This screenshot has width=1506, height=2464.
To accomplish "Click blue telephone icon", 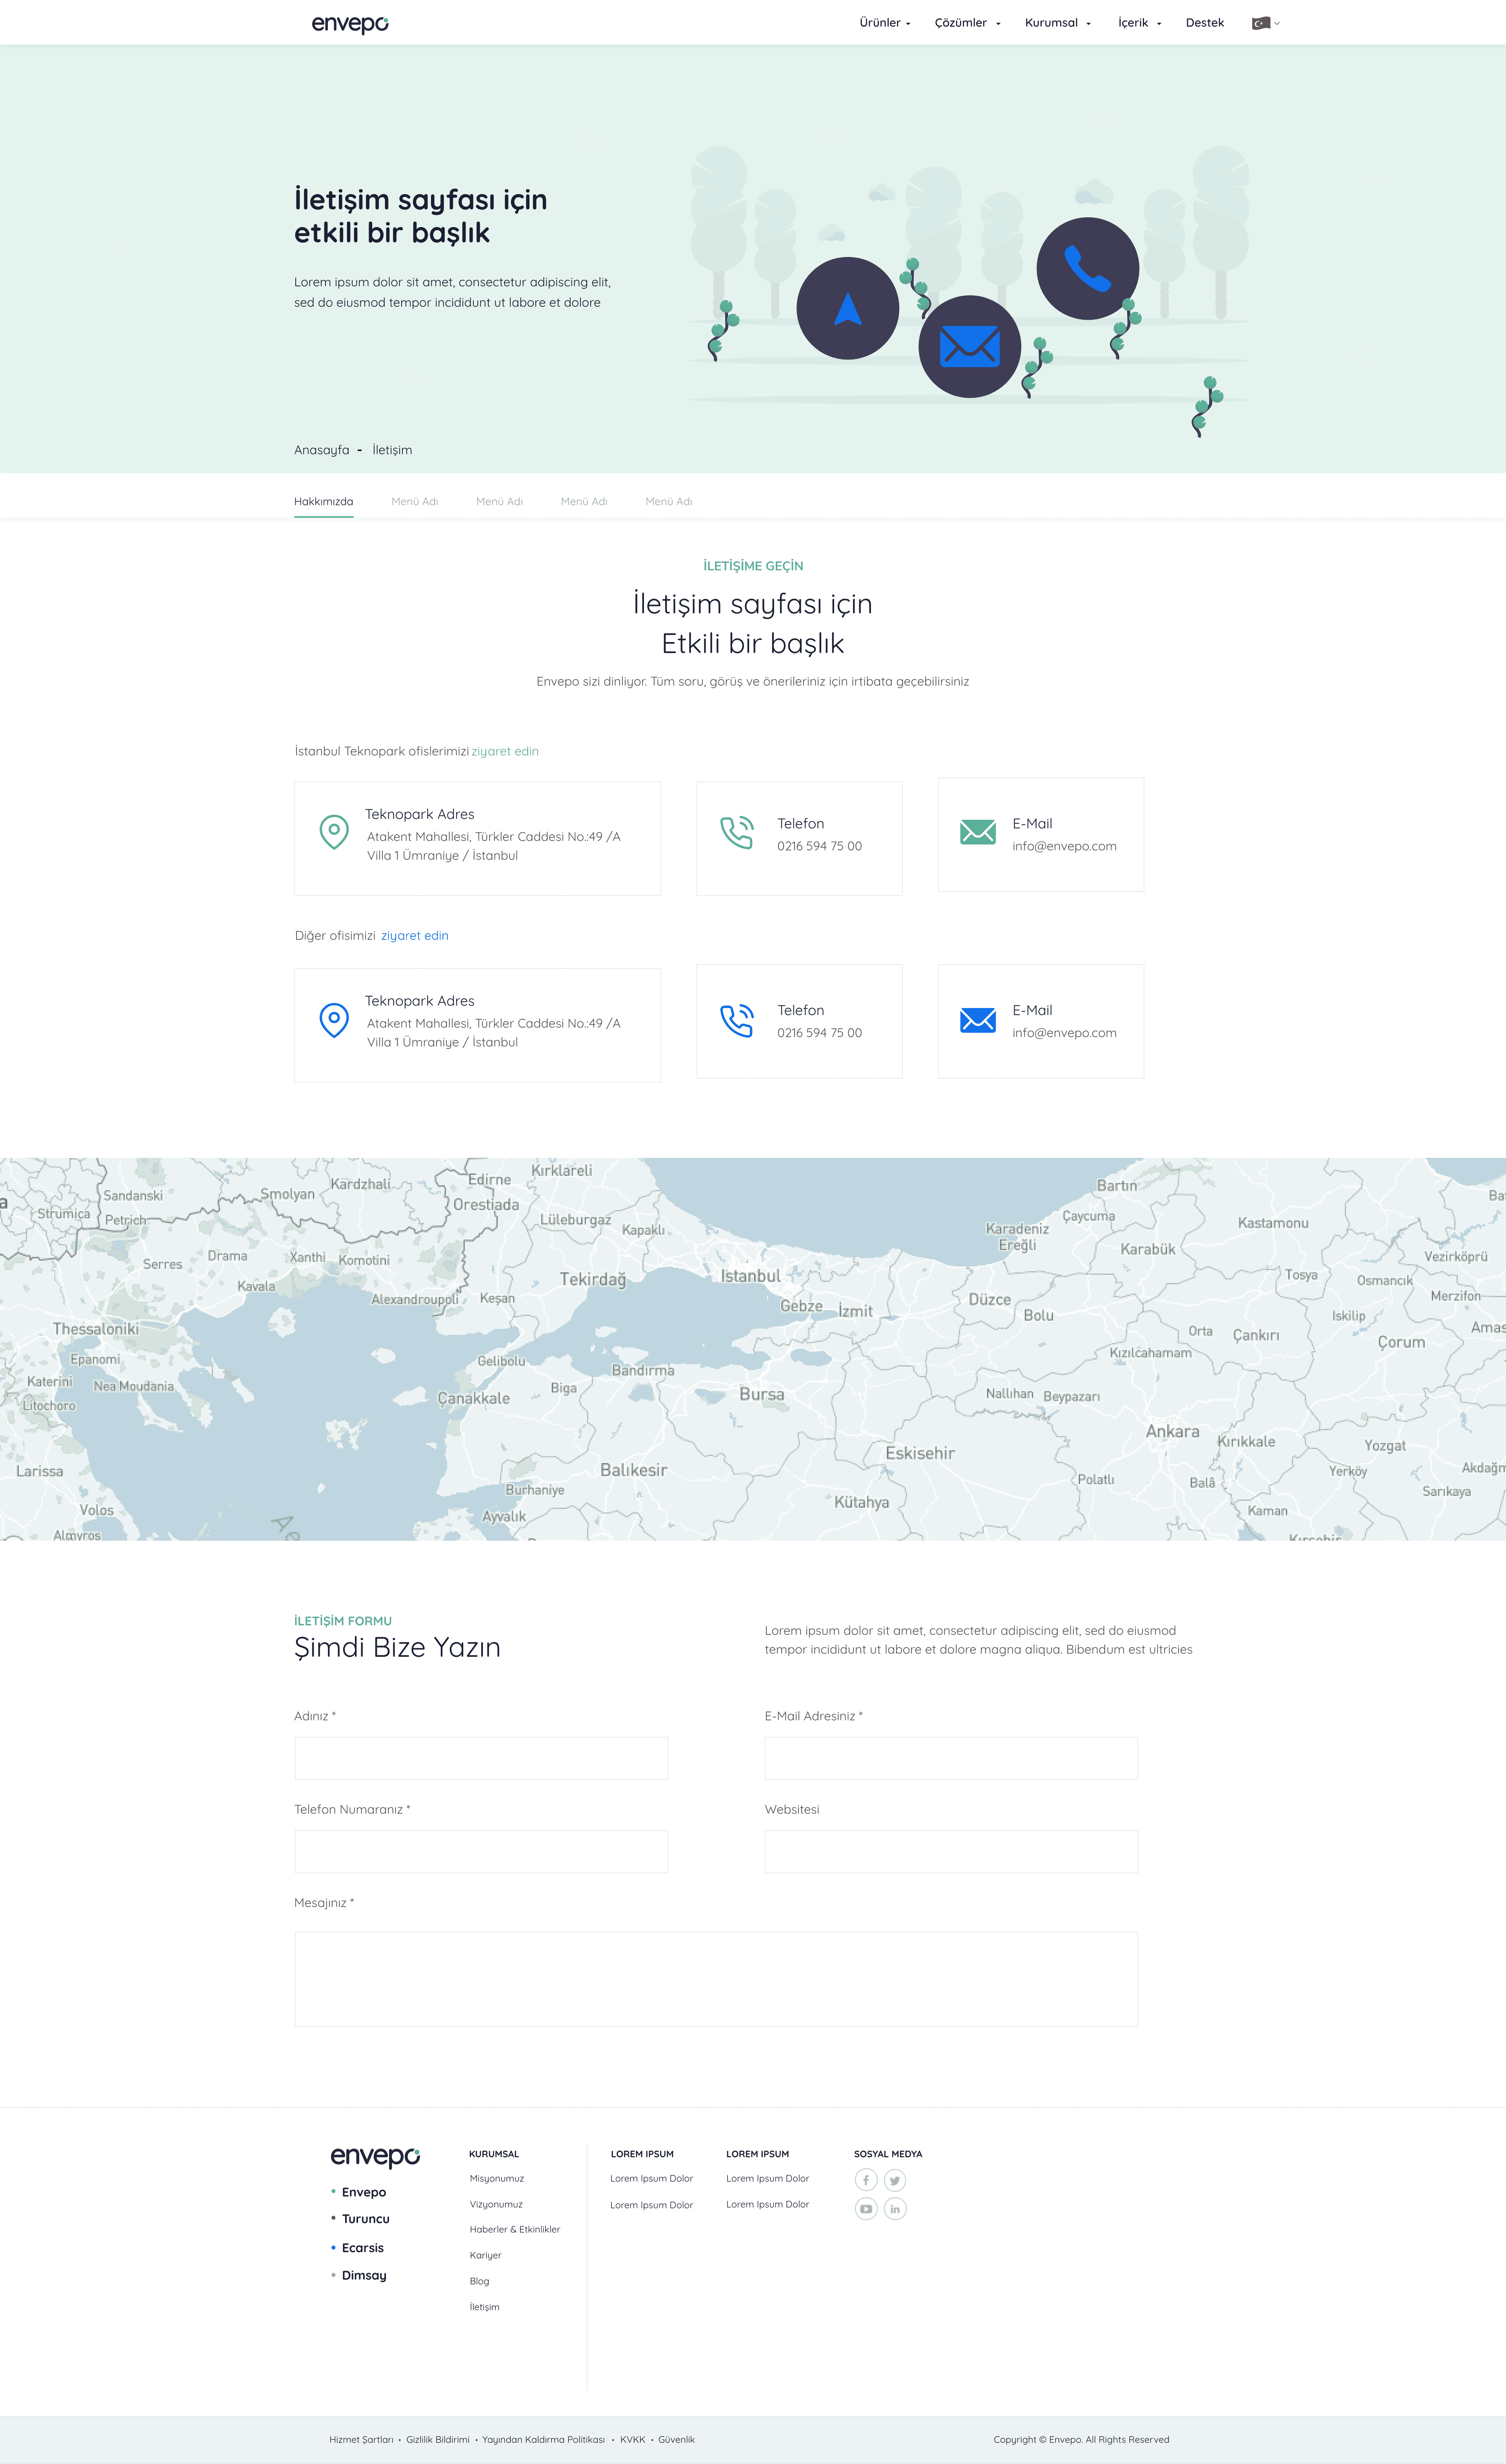I will (x=737, y=1020).
